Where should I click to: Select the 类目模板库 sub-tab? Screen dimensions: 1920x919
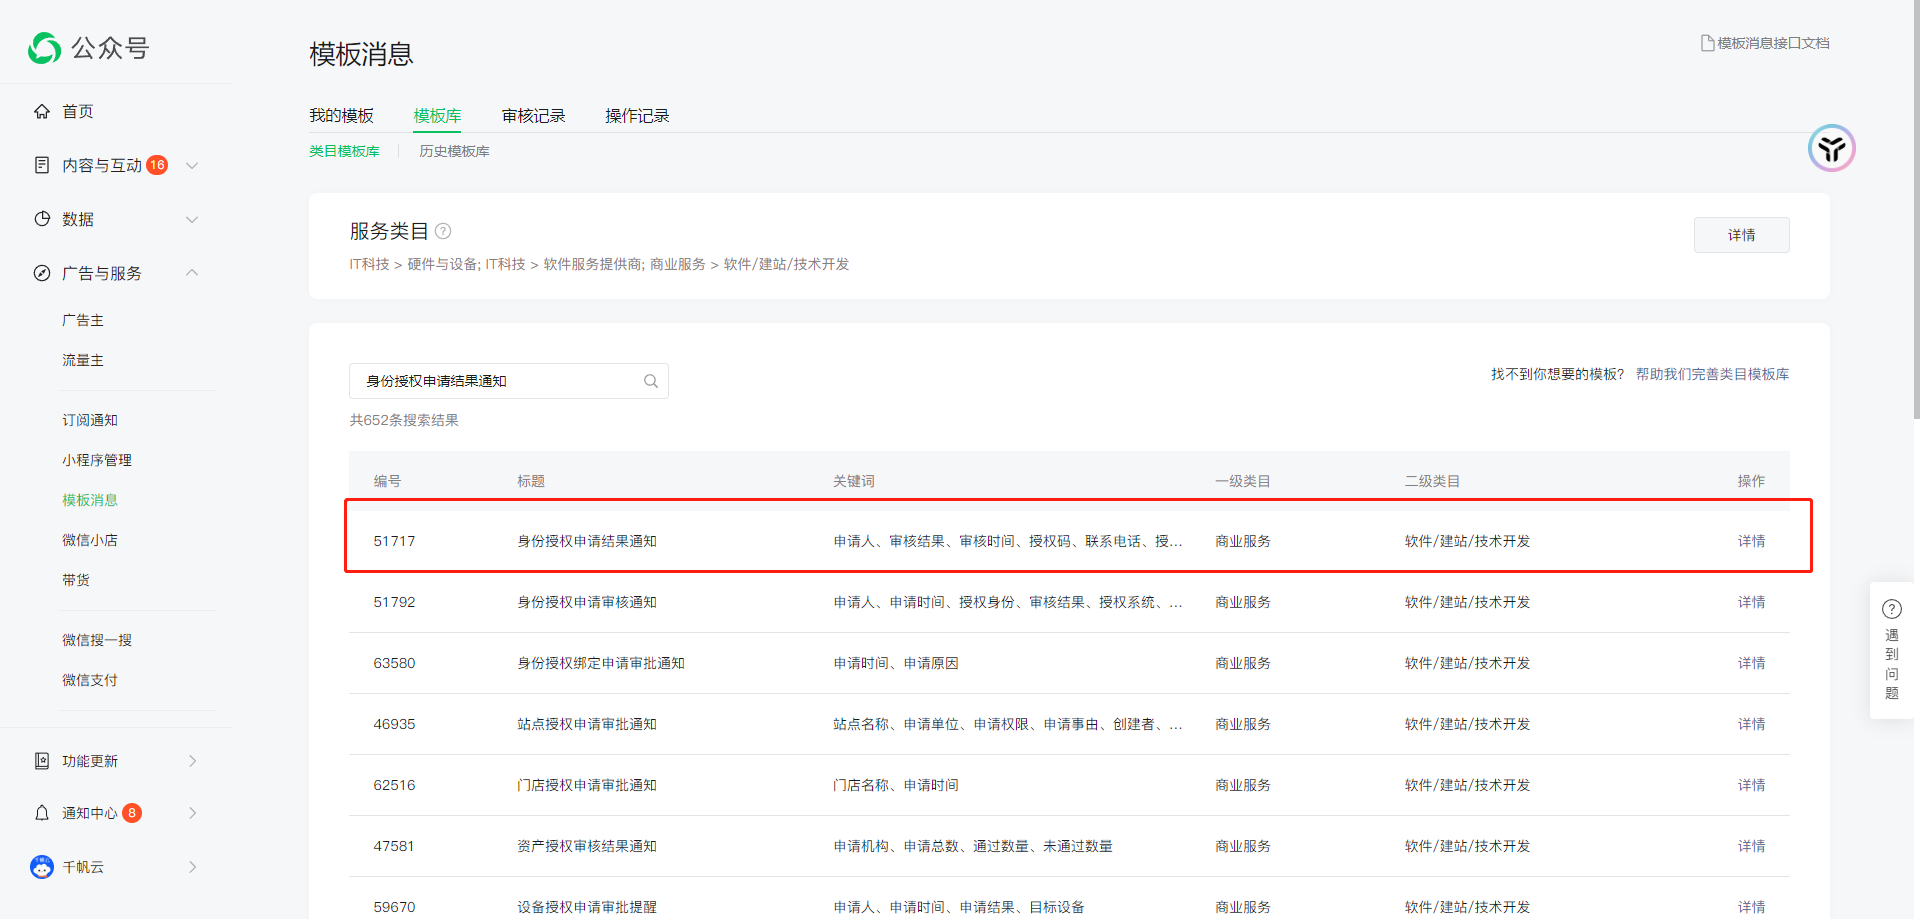tap(344, 151)
